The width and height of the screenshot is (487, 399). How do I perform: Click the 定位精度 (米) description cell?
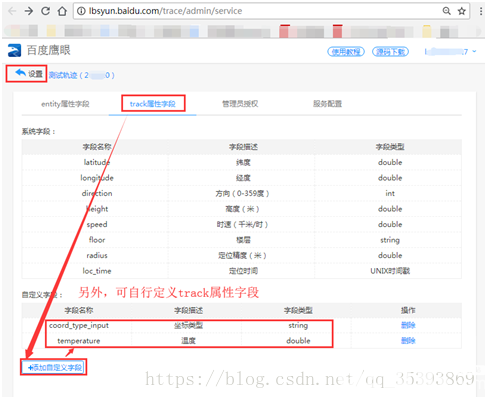(242, 255)
